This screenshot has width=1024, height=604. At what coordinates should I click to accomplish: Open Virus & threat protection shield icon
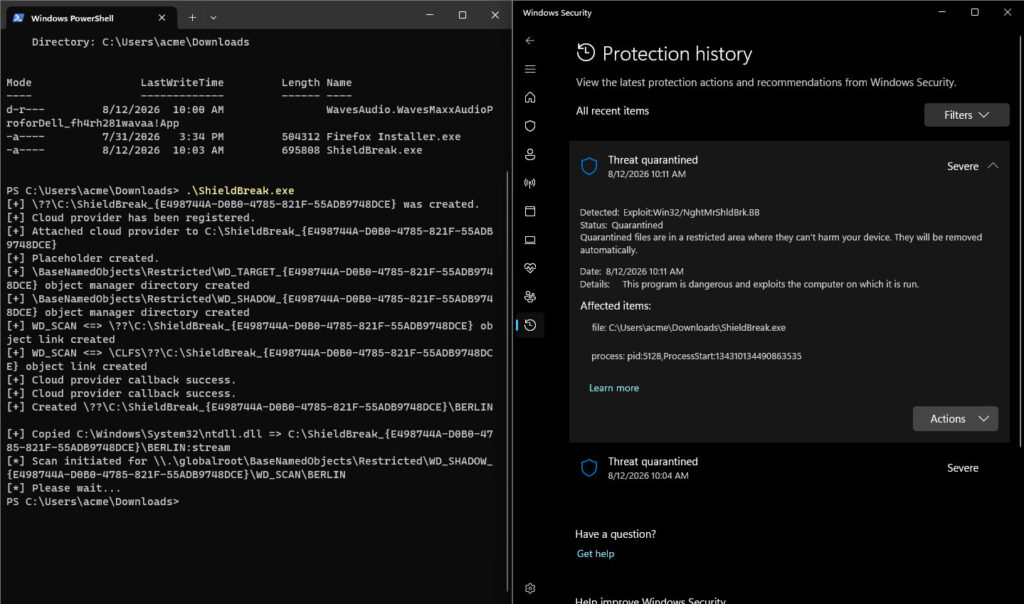click(x=530, y=126)
